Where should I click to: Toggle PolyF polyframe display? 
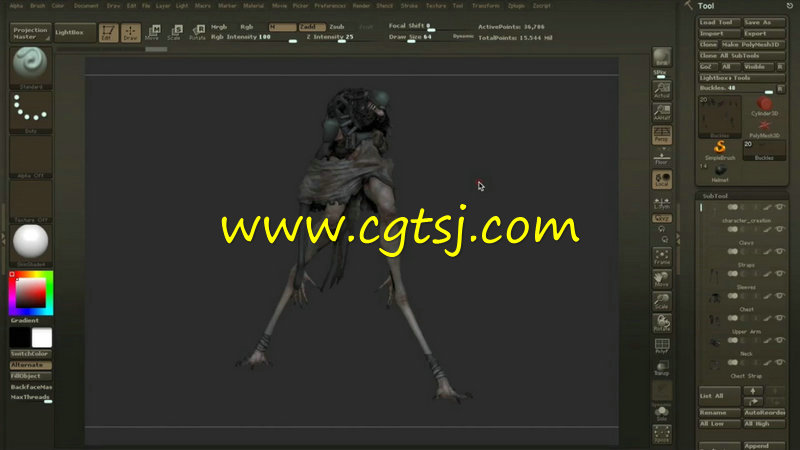coord(662,345)
